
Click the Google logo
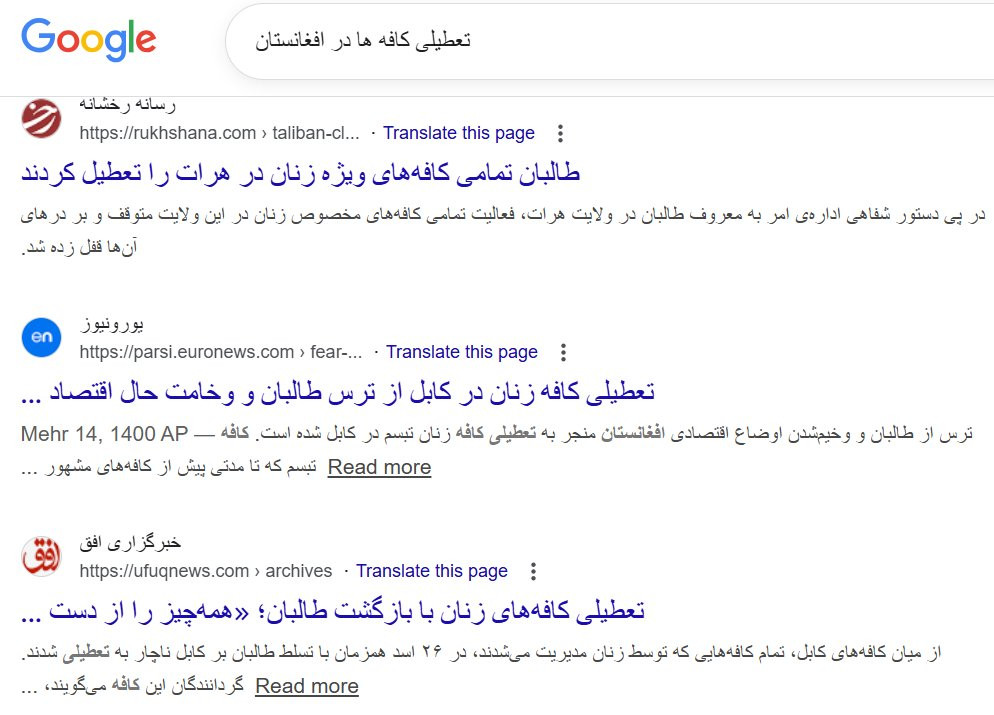click(x=89, y=39)
